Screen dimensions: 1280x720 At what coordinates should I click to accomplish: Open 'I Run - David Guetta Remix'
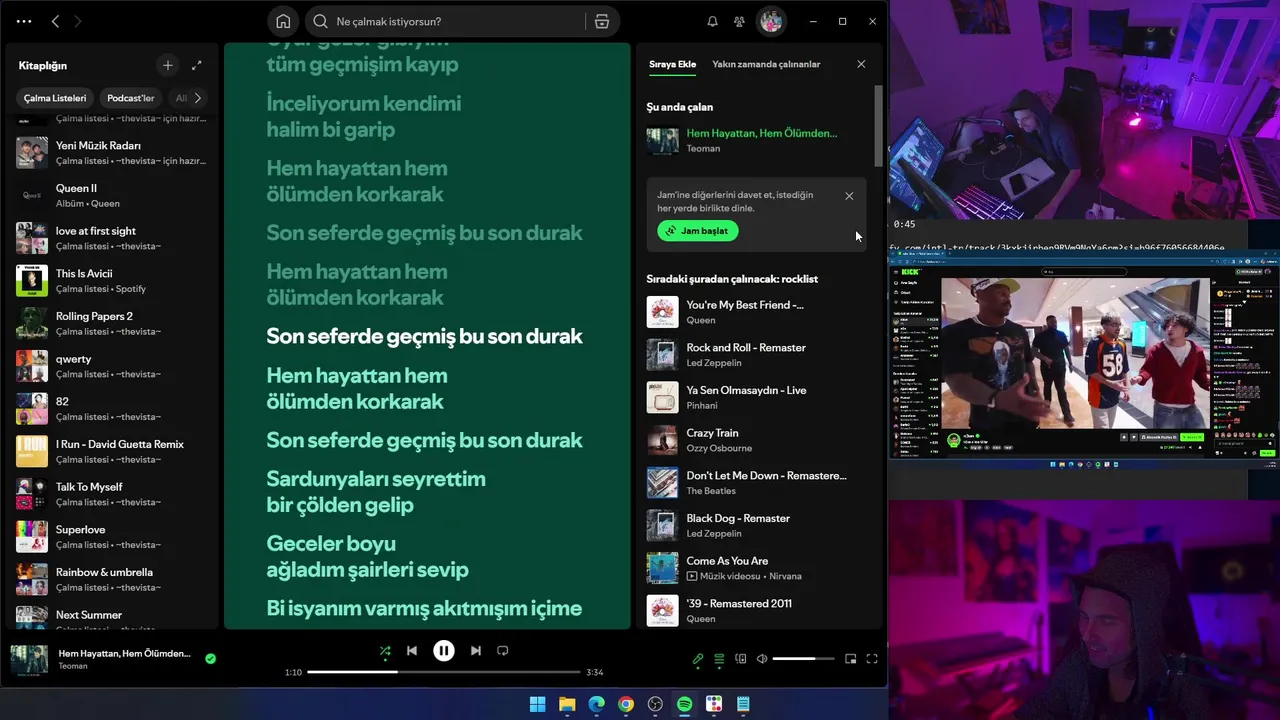(110, 451)
